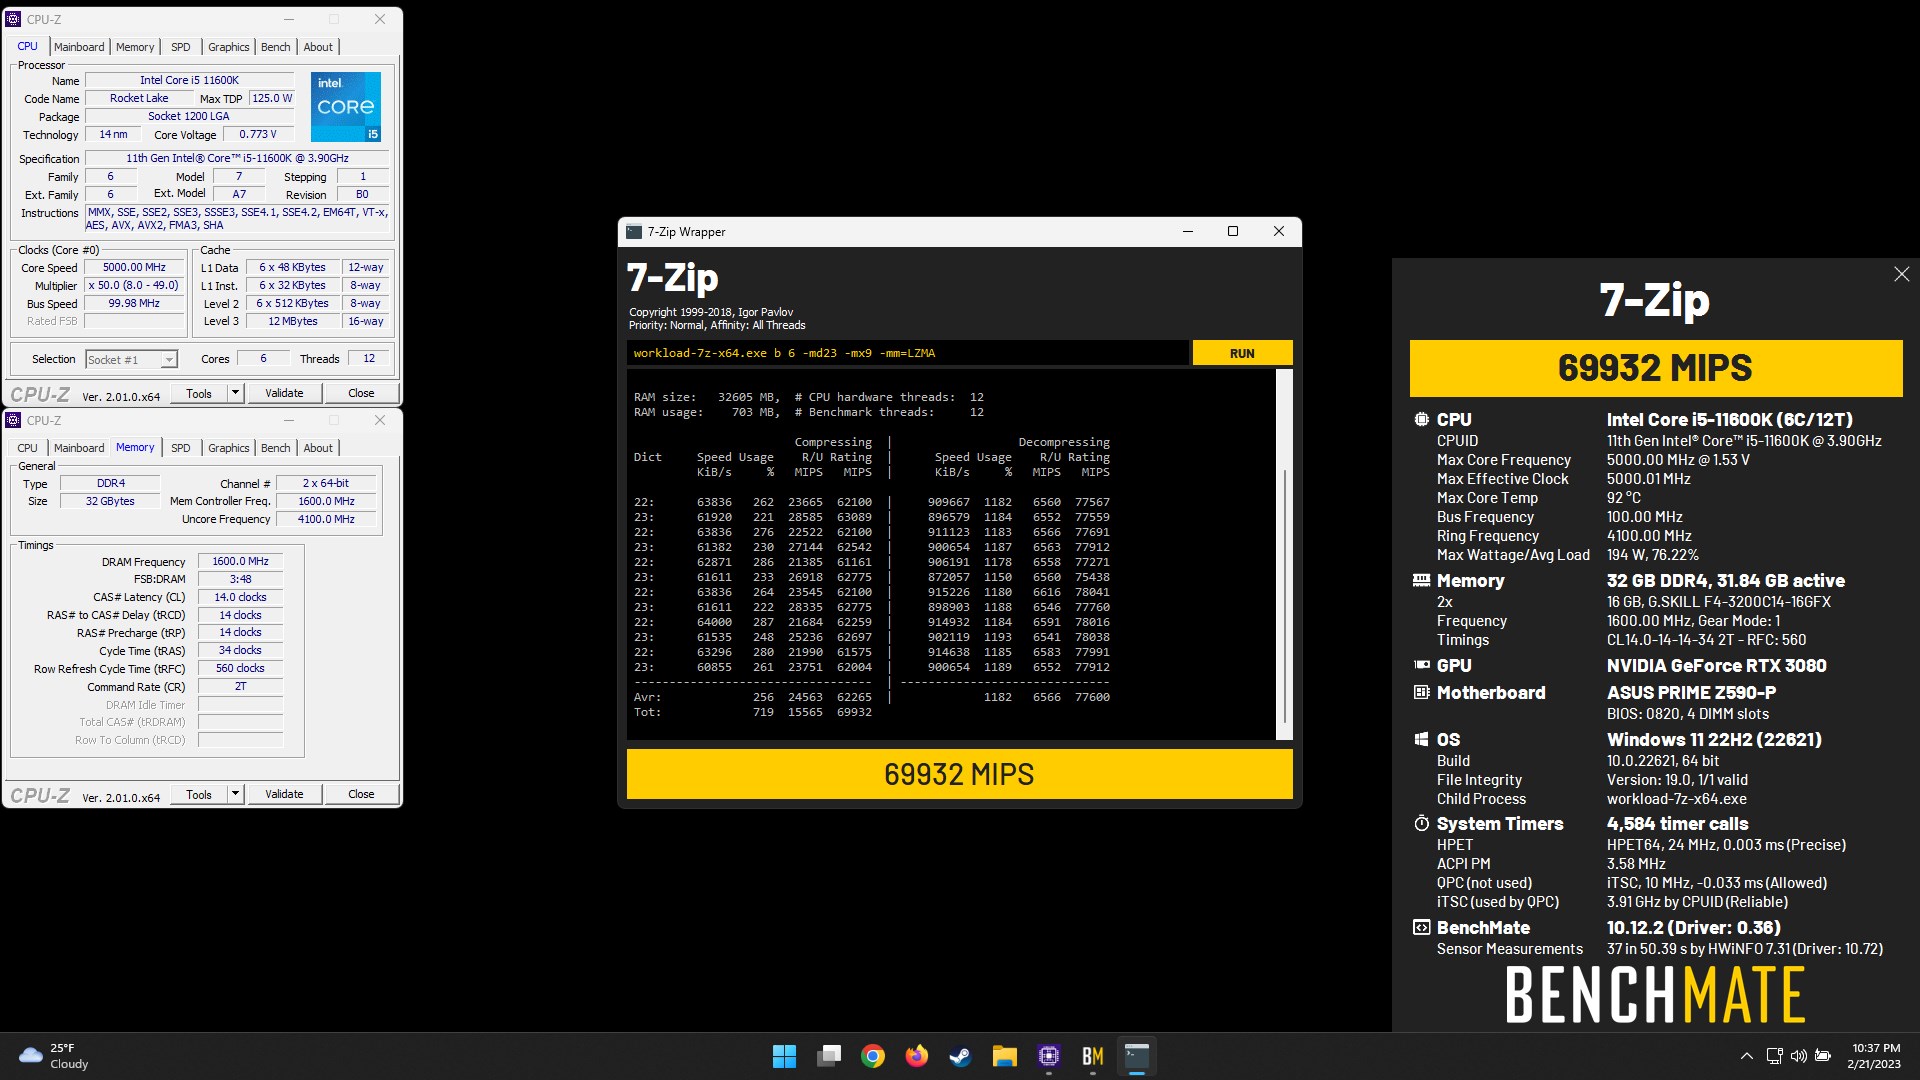The width and height of the screenshot is (1920, 1080).
Task: Click BenchMate Memory section icon
Action: (x=1421, y=580)
